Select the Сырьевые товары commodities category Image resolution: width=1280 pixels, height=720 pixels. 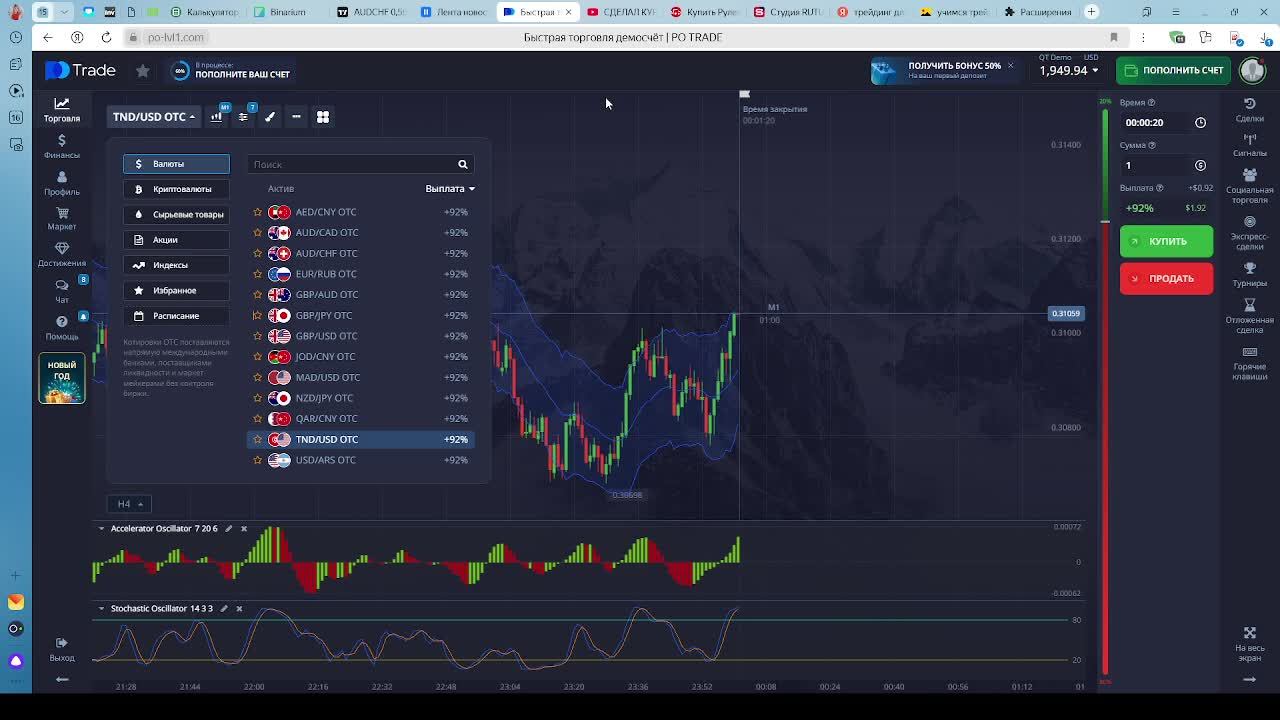point(176,215)
